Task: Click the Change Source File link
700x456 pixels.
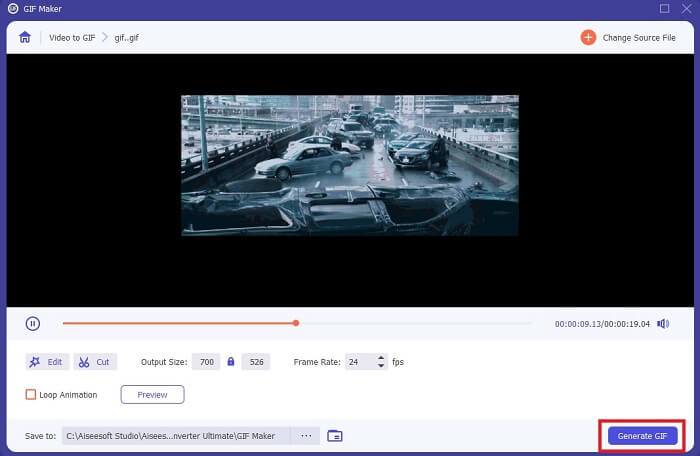Action: click(639, 38)
